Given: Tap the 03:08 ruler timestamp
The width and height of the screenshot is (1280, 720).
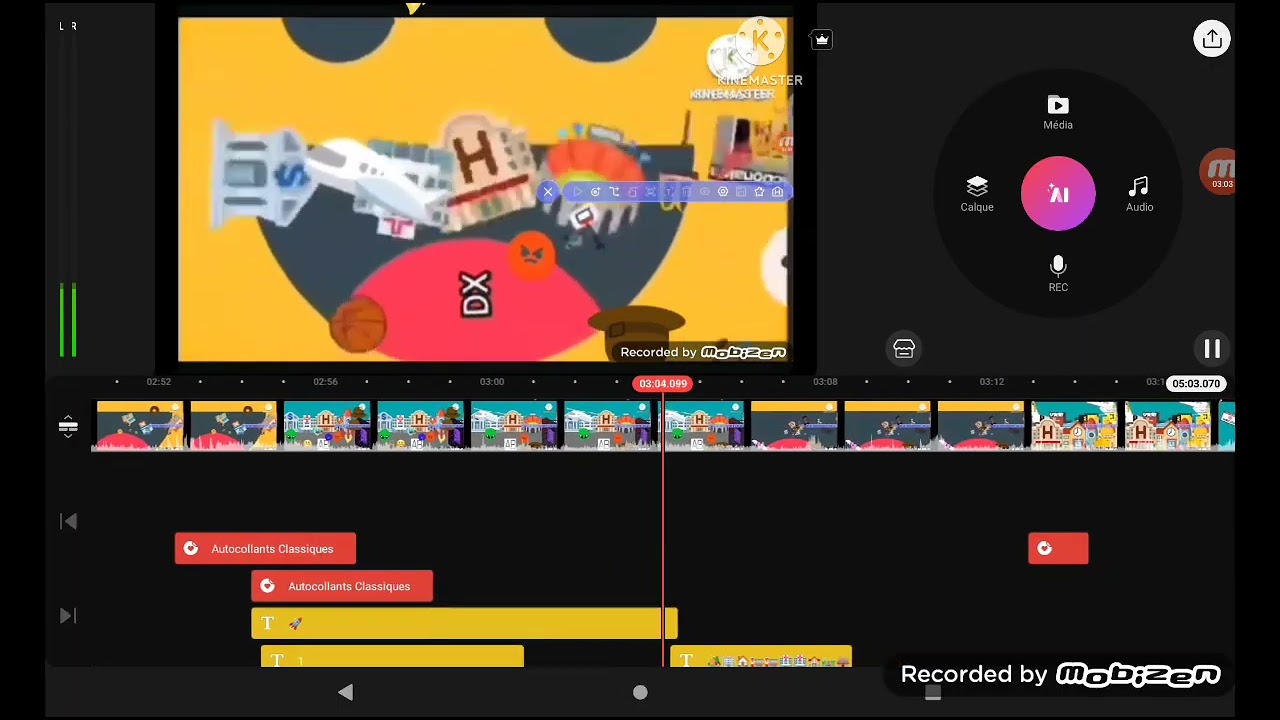Looking at the screenshot, I should 825,382.
